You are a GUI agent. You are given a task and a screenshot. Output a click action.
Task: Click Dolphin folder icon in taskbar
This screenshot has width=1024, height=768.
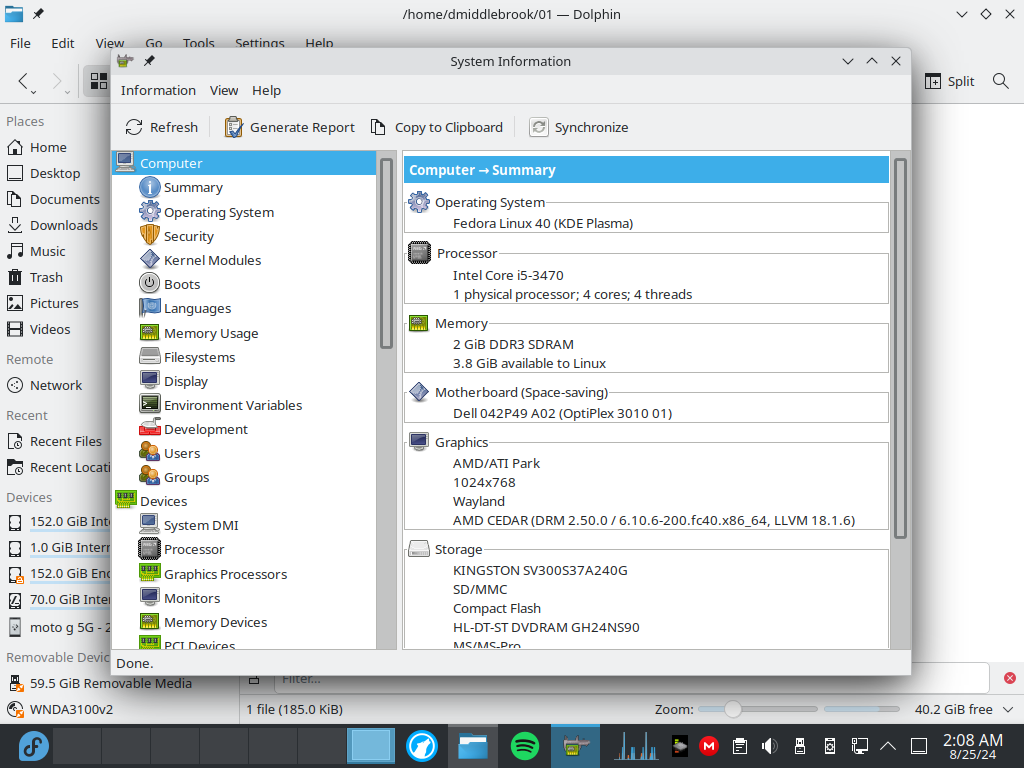(x=473, y=746)
